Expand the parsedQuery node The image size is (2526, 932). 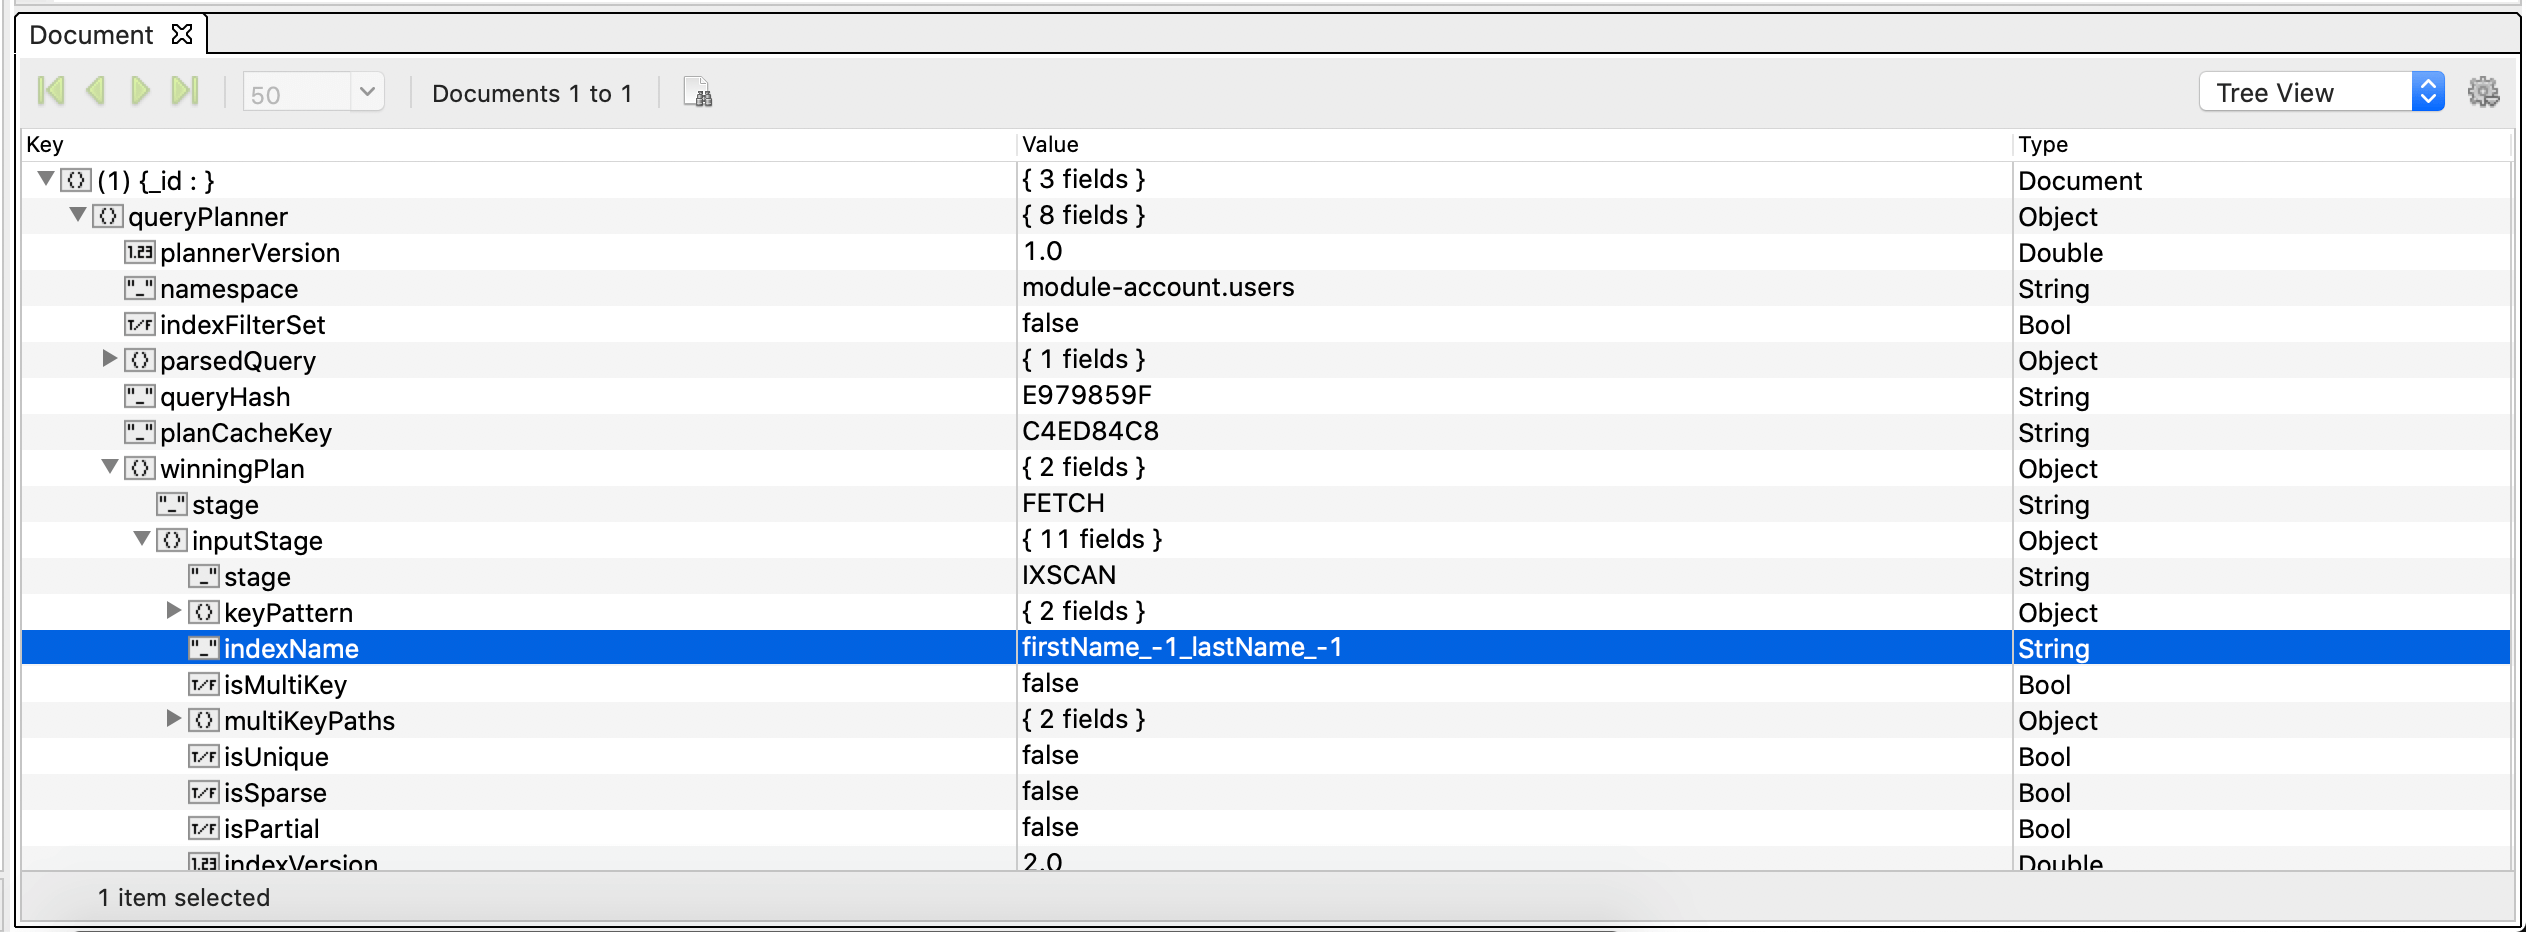click(110, 359)
